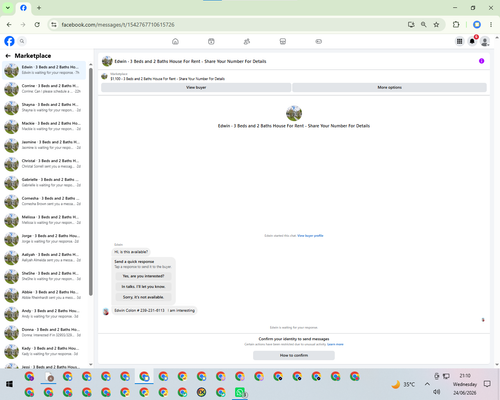Open the browser extensions puzzle icon
The width and height of the screenshot is (500, 400).
456,25
